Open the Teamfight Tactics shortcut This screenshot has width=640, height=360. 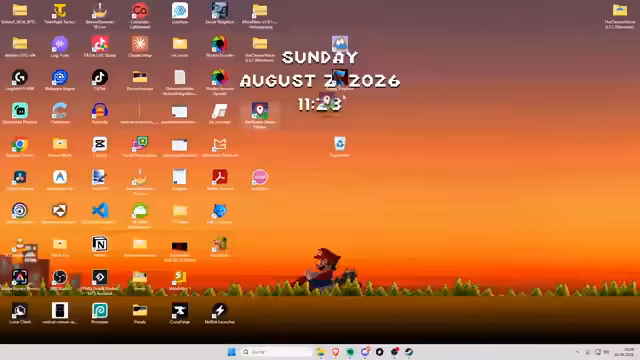coord(60,13)
